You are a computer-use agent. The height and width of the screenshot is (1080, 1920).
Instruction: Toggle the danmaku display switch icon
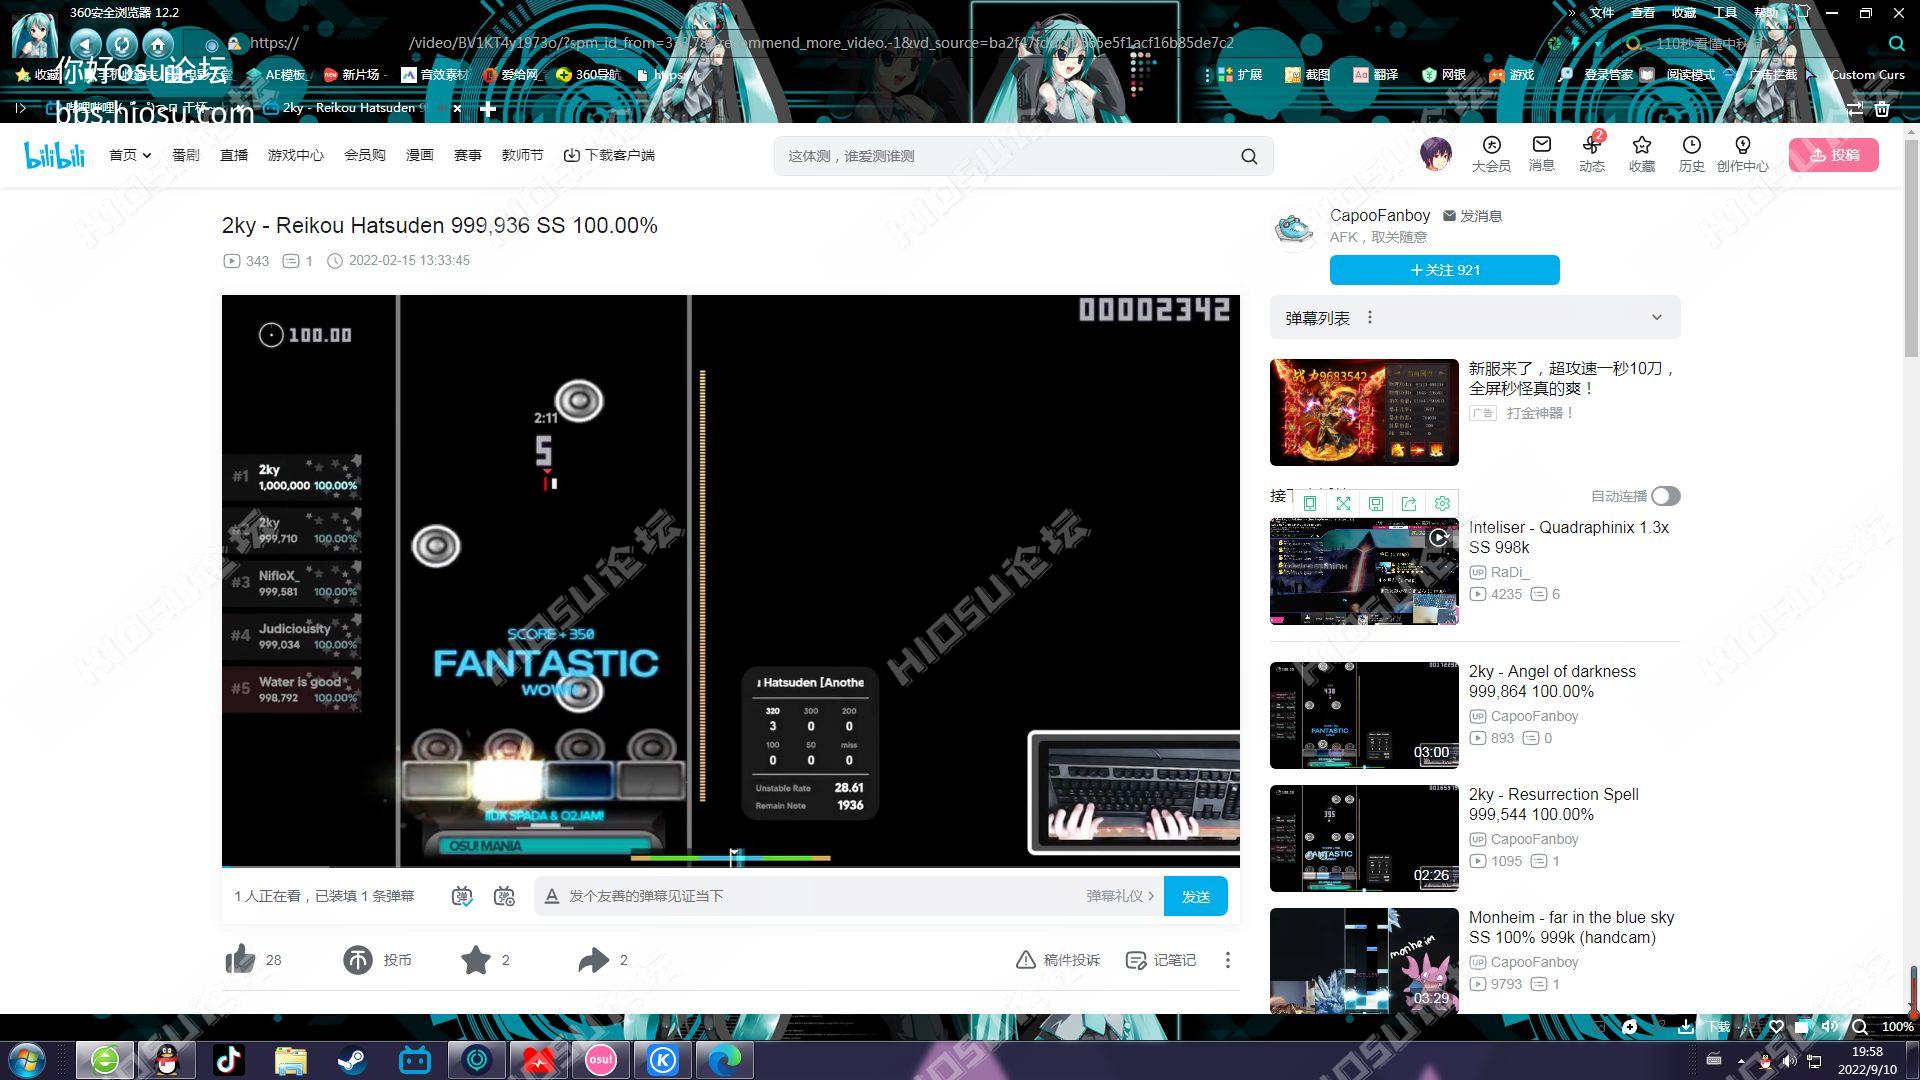(461, 896)
